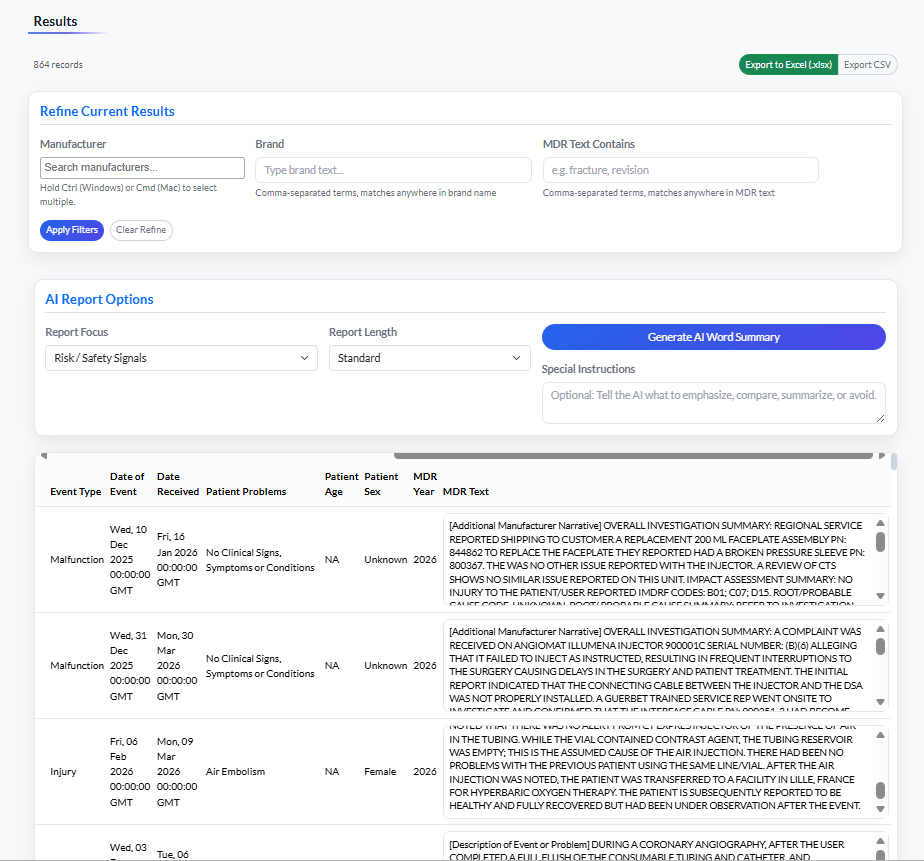Screen dimensions: 924x861
Task: Click the Air Embolism MDR text scrollbar thumb
Action: (880, 790)
